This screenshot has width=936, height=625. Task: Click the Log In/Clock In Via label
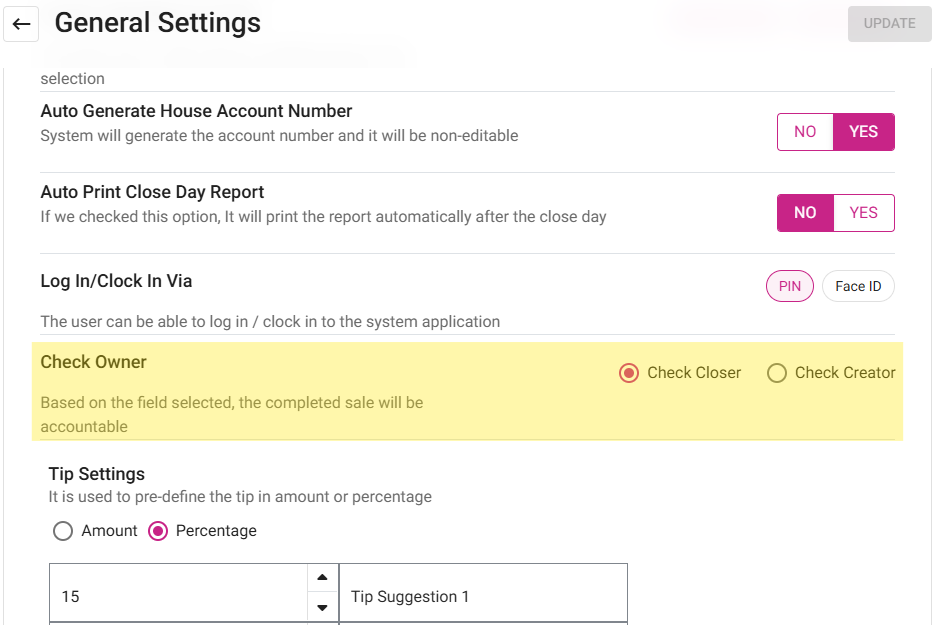[x=116, y=281]
